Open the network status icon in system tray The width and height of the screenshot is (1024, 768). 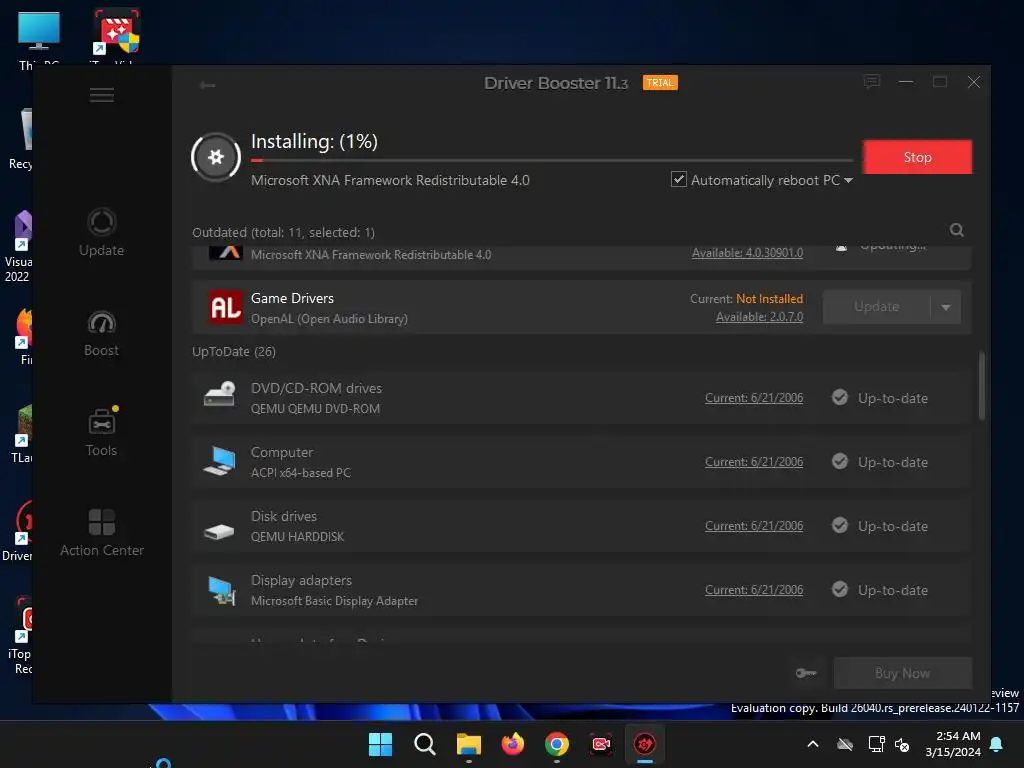(876, 744)
